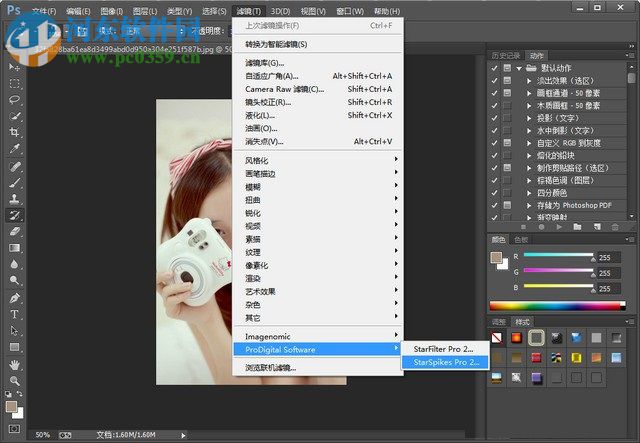Switch to the 色板 tab
Viewport: 640px width, 443px height.
pyautogui.click(x=521, y=240)
